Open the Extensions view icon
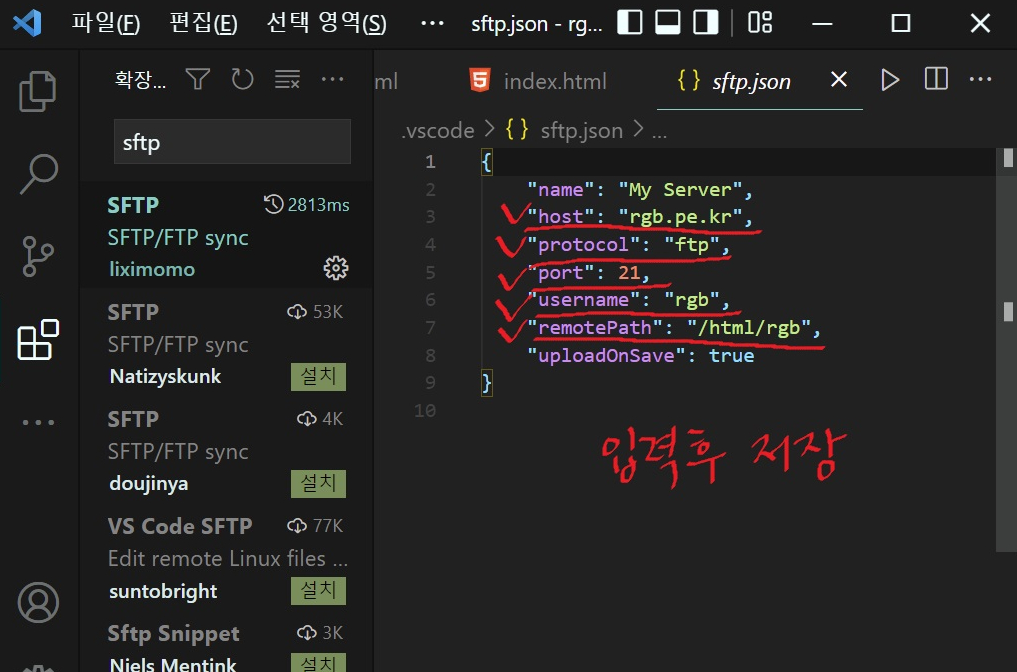This screenshot has width=1017, height=672. click(x=38, y=341)
